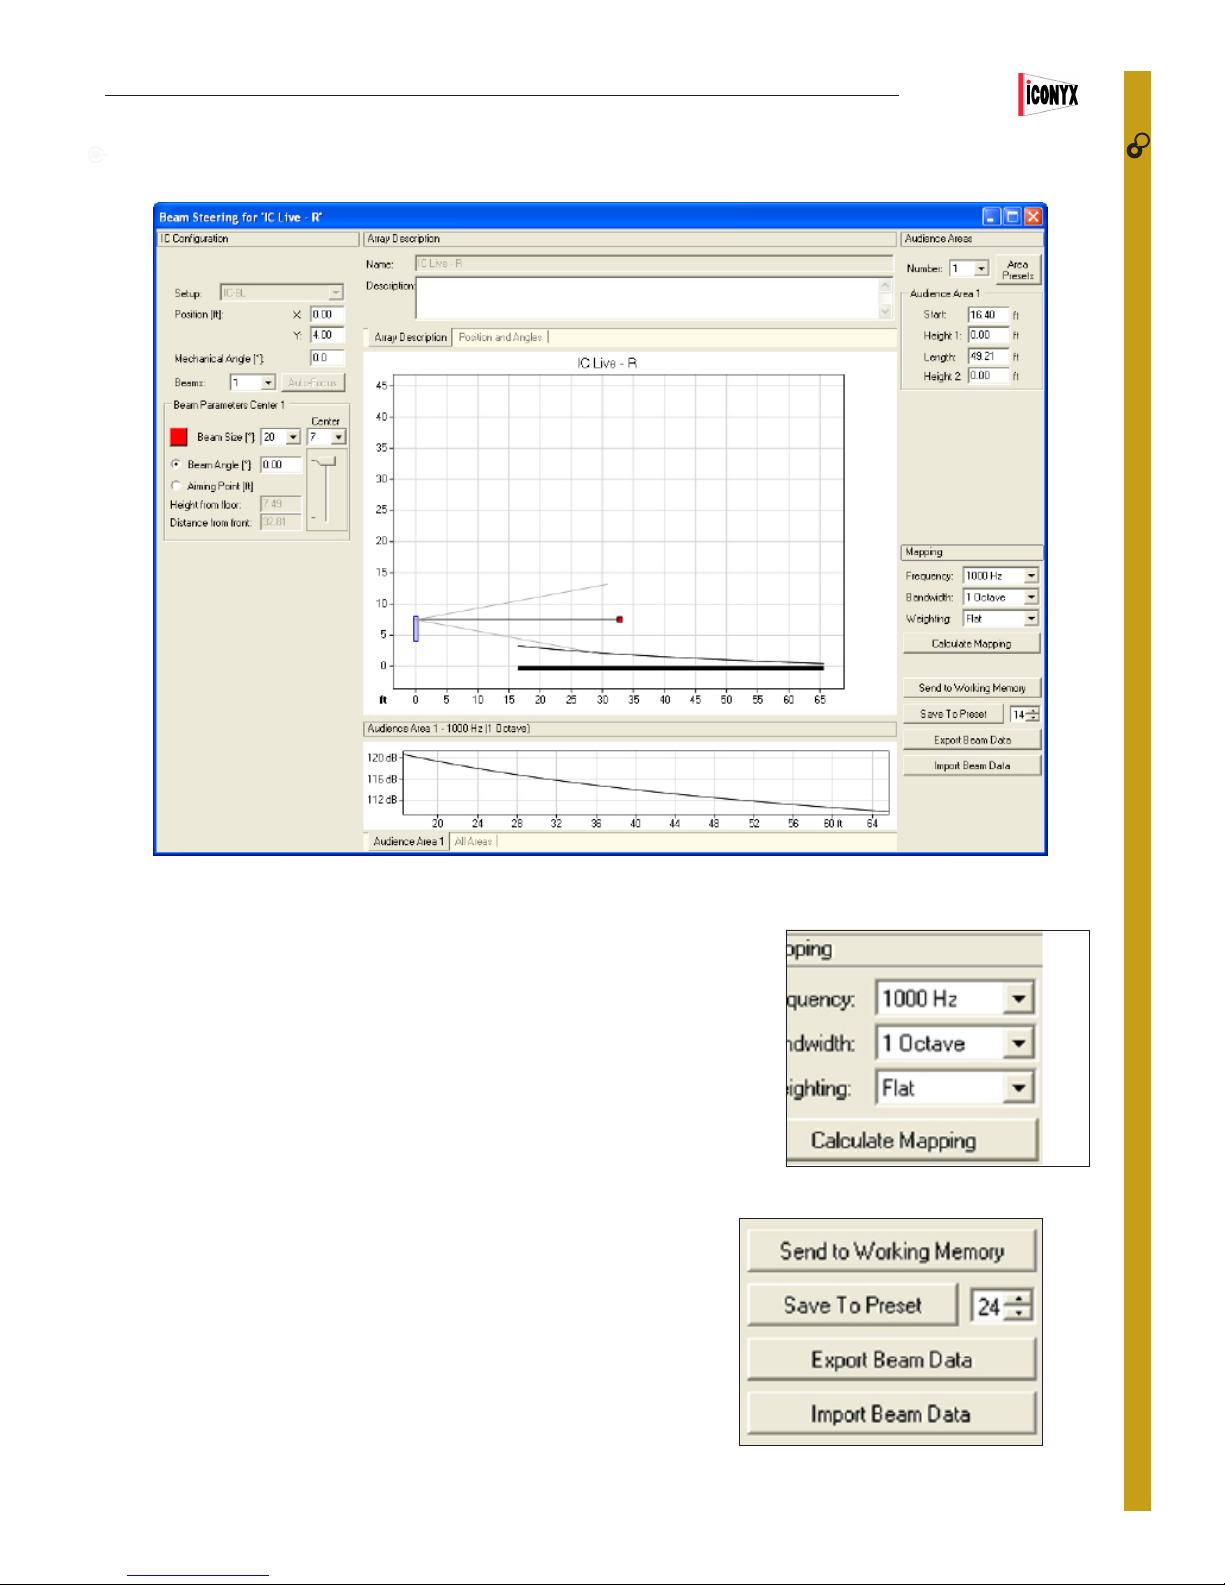This screenshot has height=1585, width=1225.
Task: Click the Height from floor field
Action: coord(281,504)
